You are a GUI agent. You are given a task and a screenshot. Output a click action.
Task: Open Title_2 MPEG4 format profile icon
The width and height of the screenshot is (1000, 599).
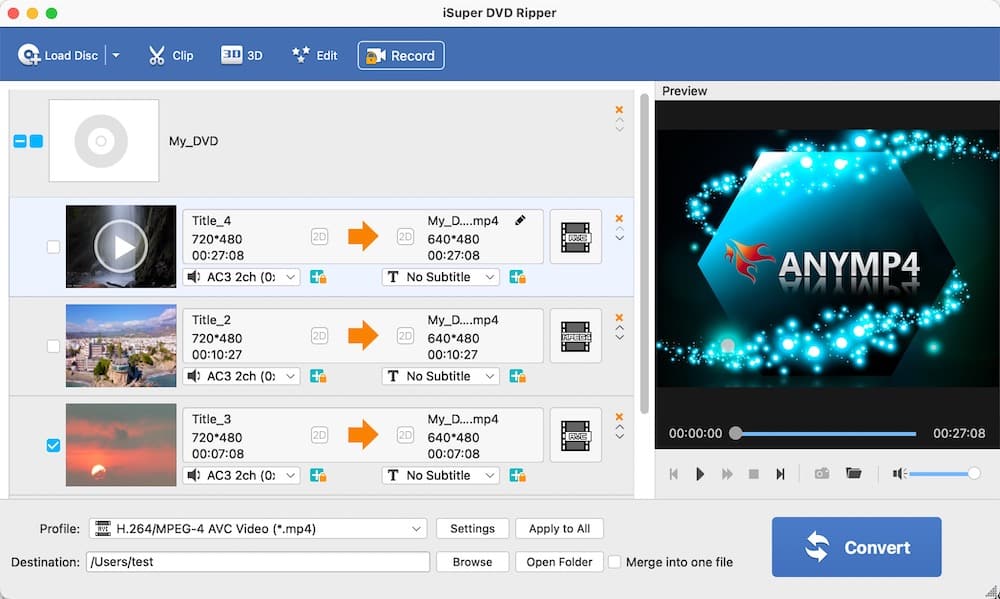click(x=575, y=336)
